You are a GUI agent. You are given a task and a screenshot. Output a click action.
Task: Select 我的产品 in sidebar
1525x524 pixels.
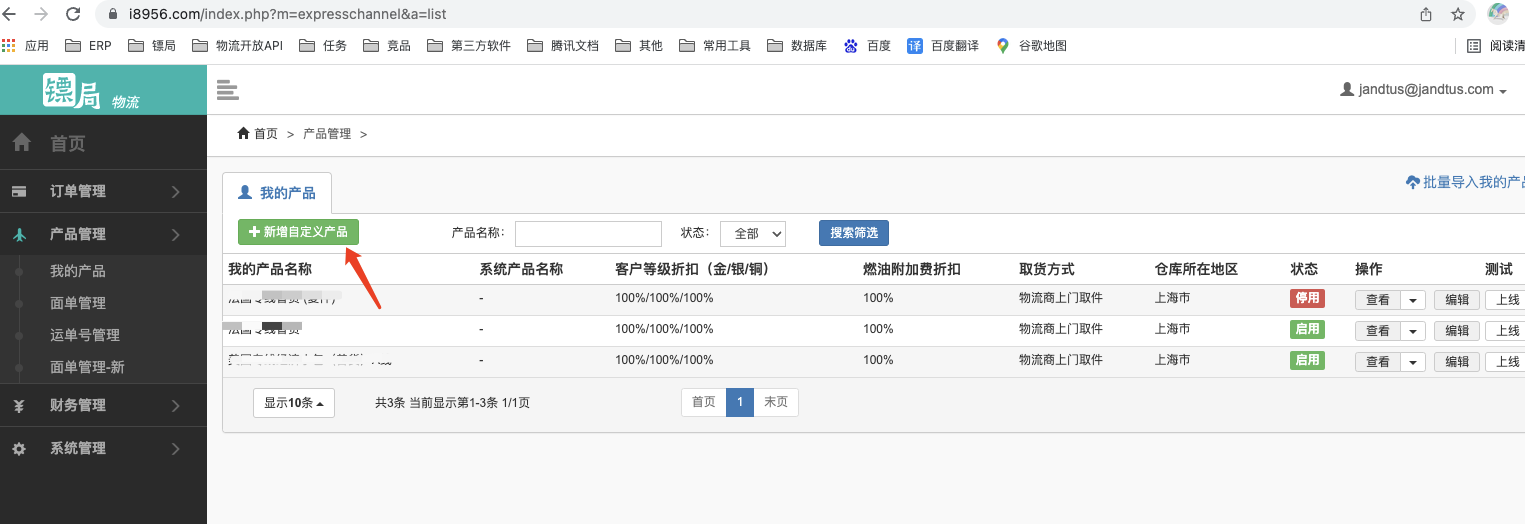78,271
